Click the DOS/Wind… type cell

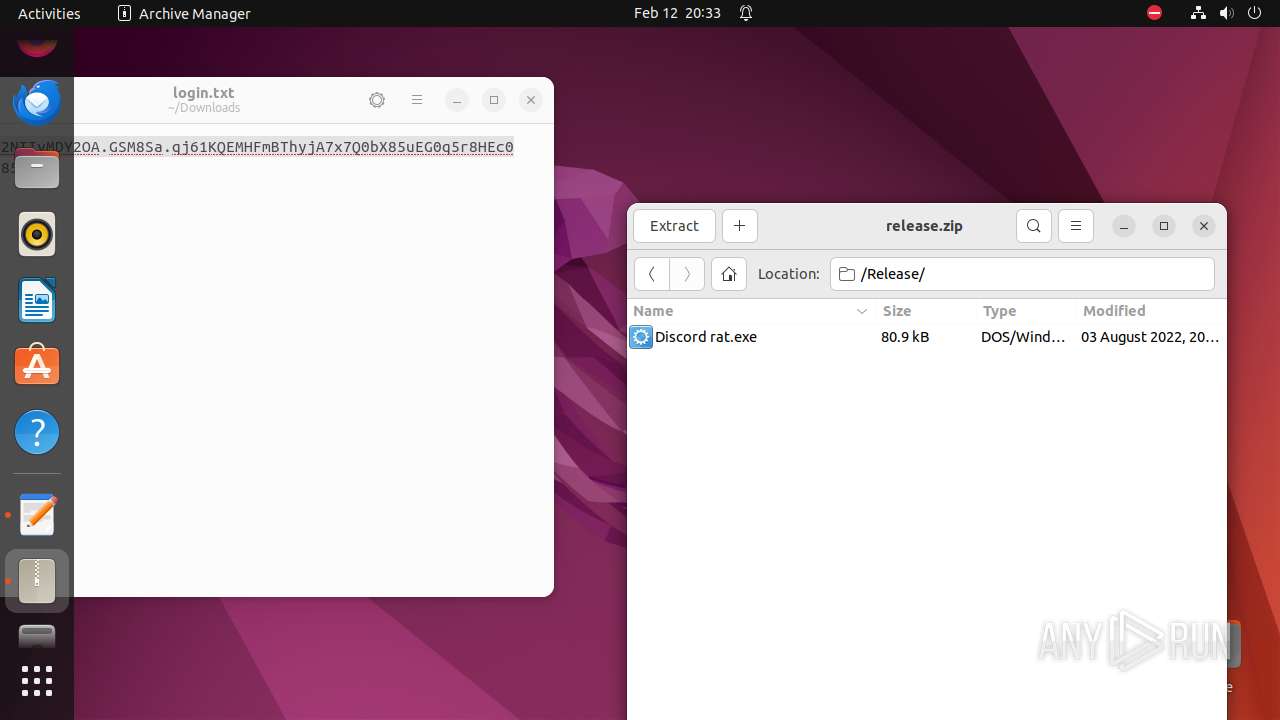coord(1023,337)
